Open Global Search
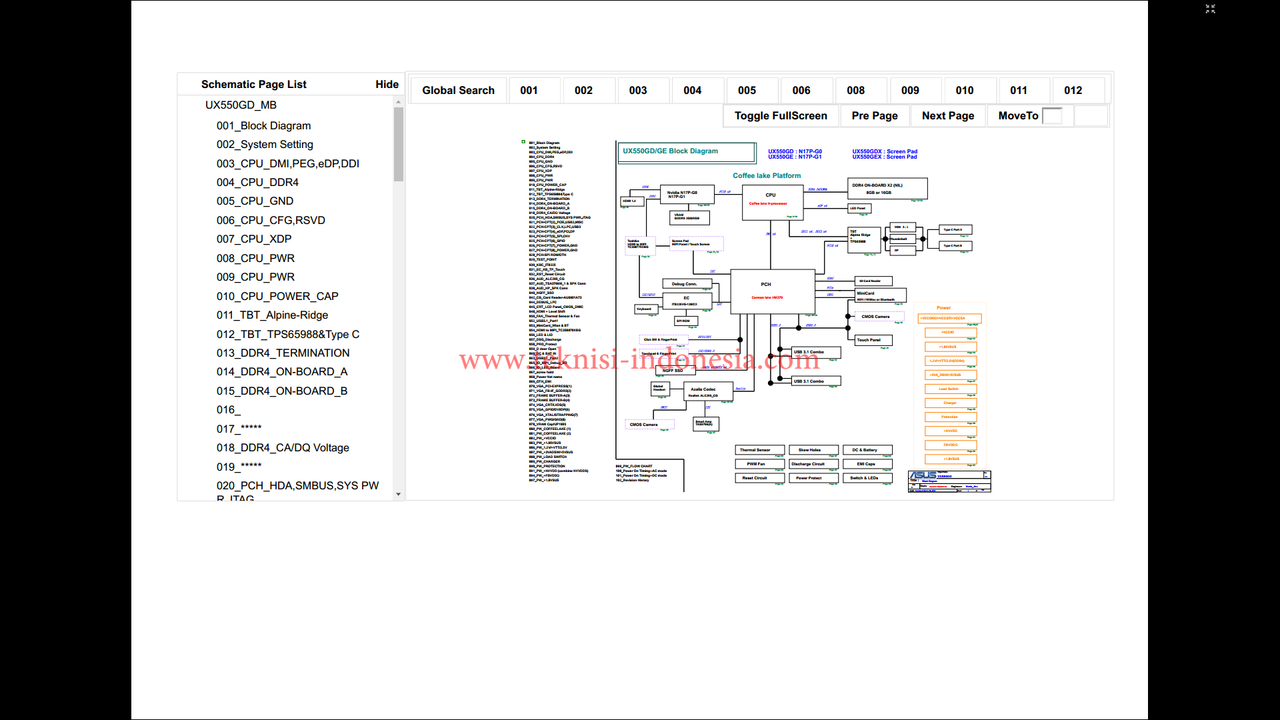Viewport: 1280px width, 720px height. point(458,90)
